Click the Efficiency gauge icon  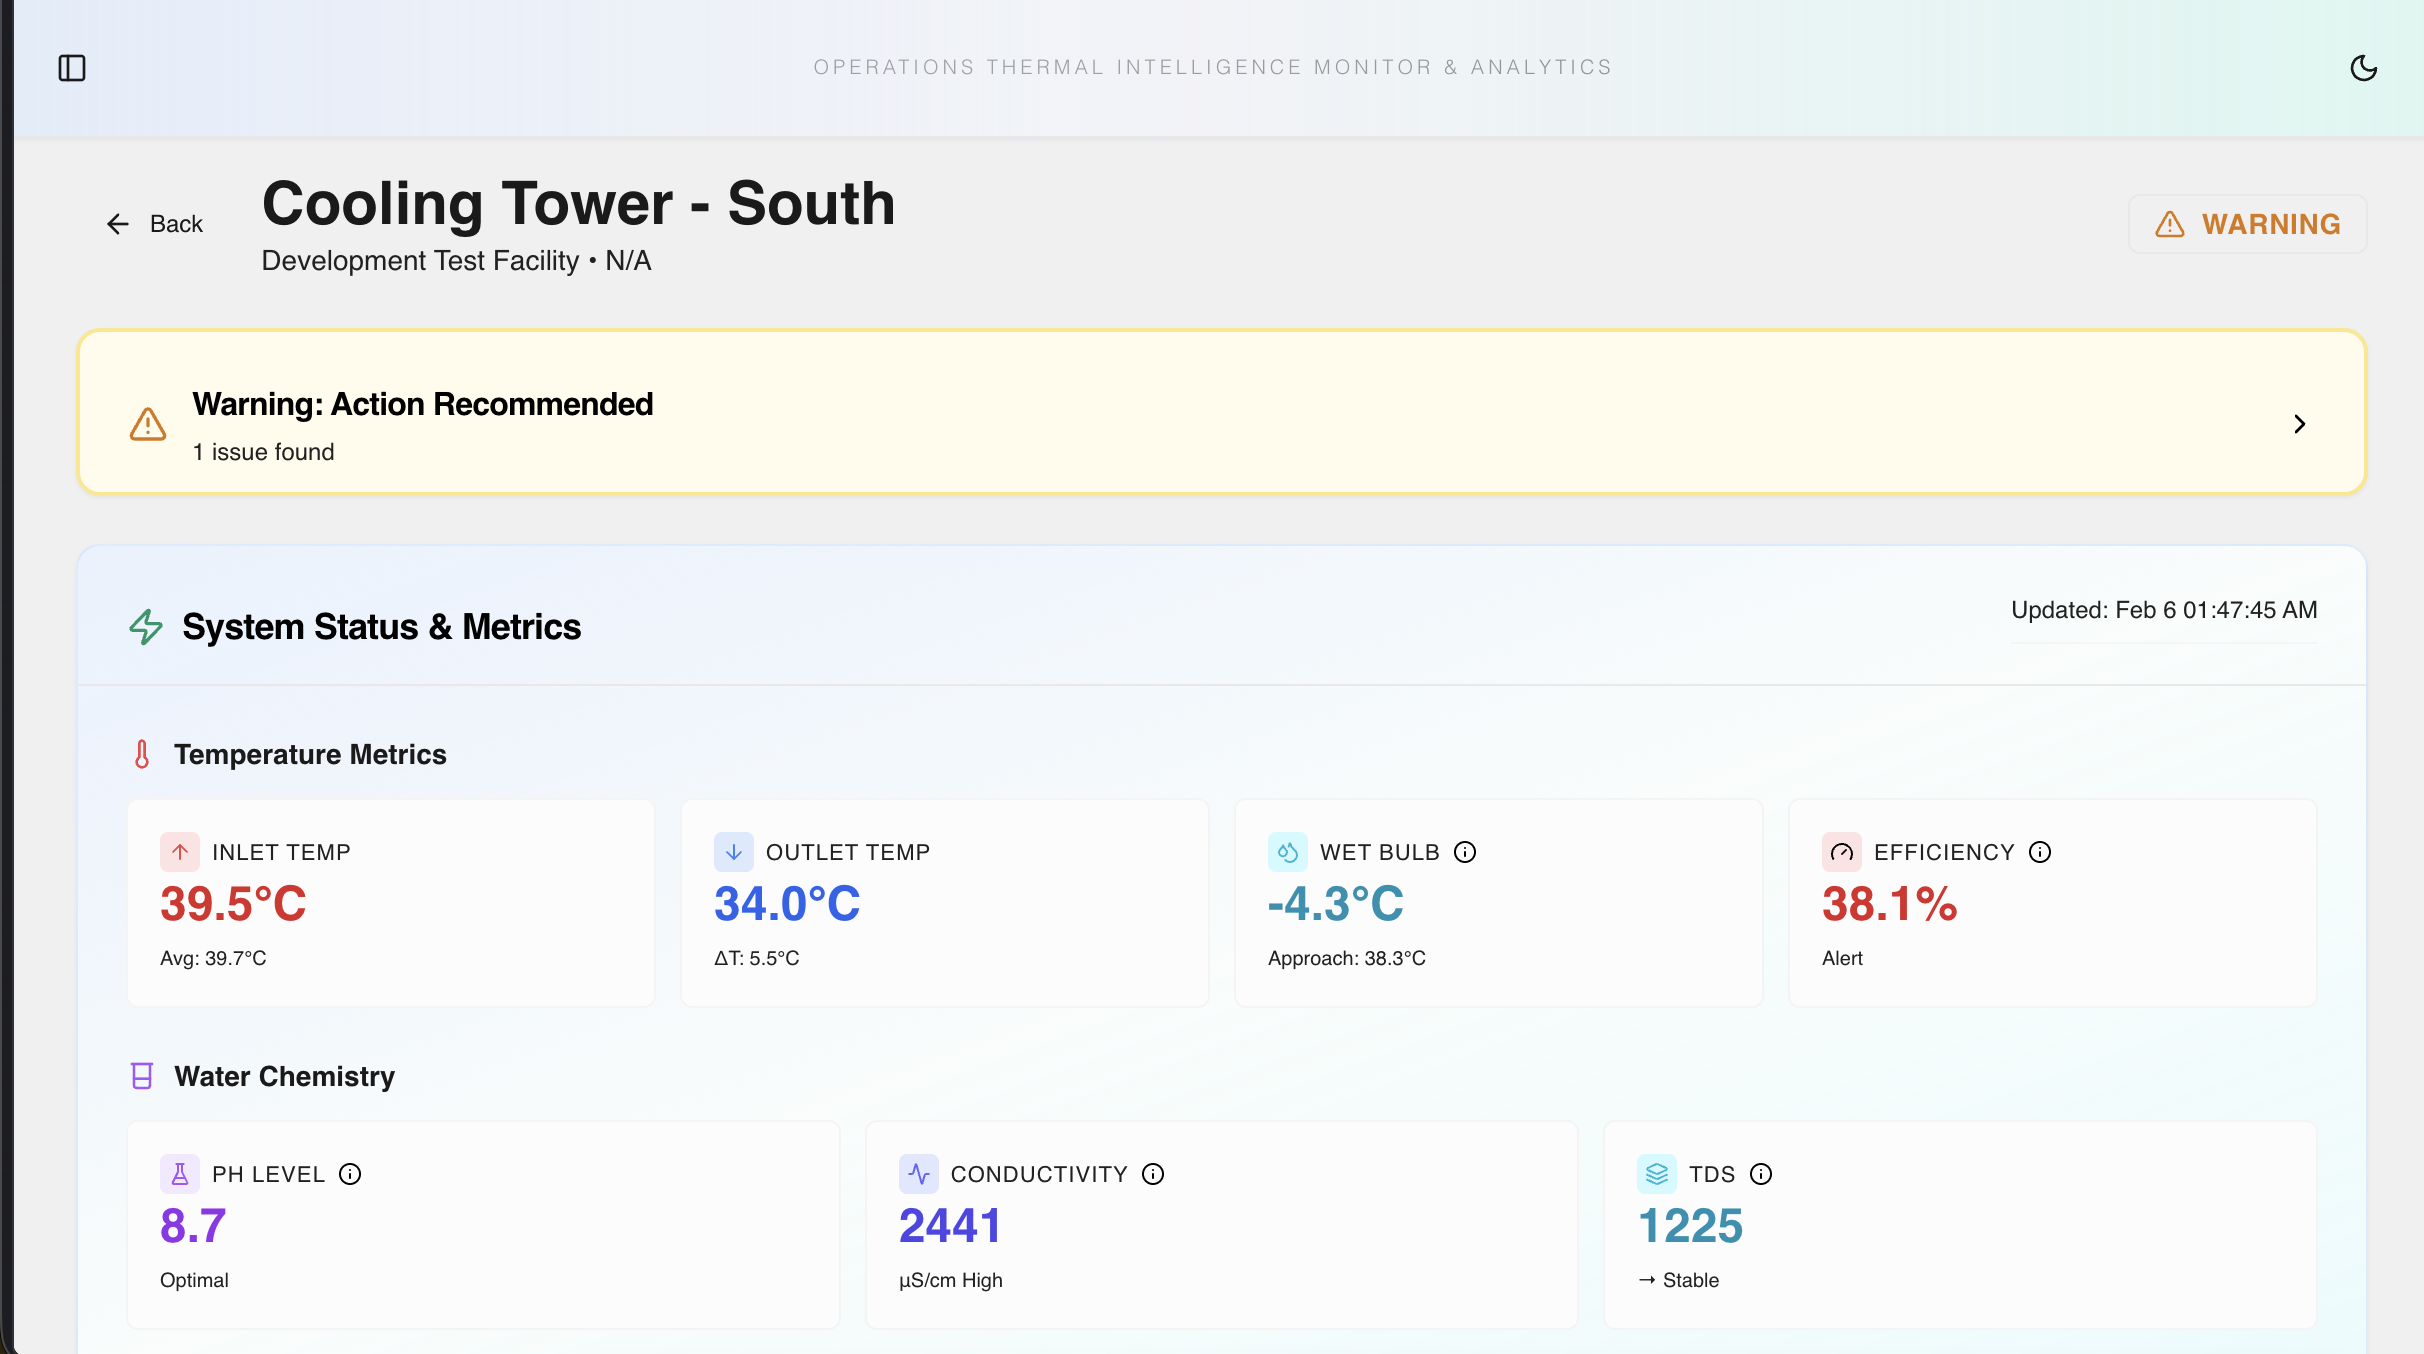(x=1842, y=852)
